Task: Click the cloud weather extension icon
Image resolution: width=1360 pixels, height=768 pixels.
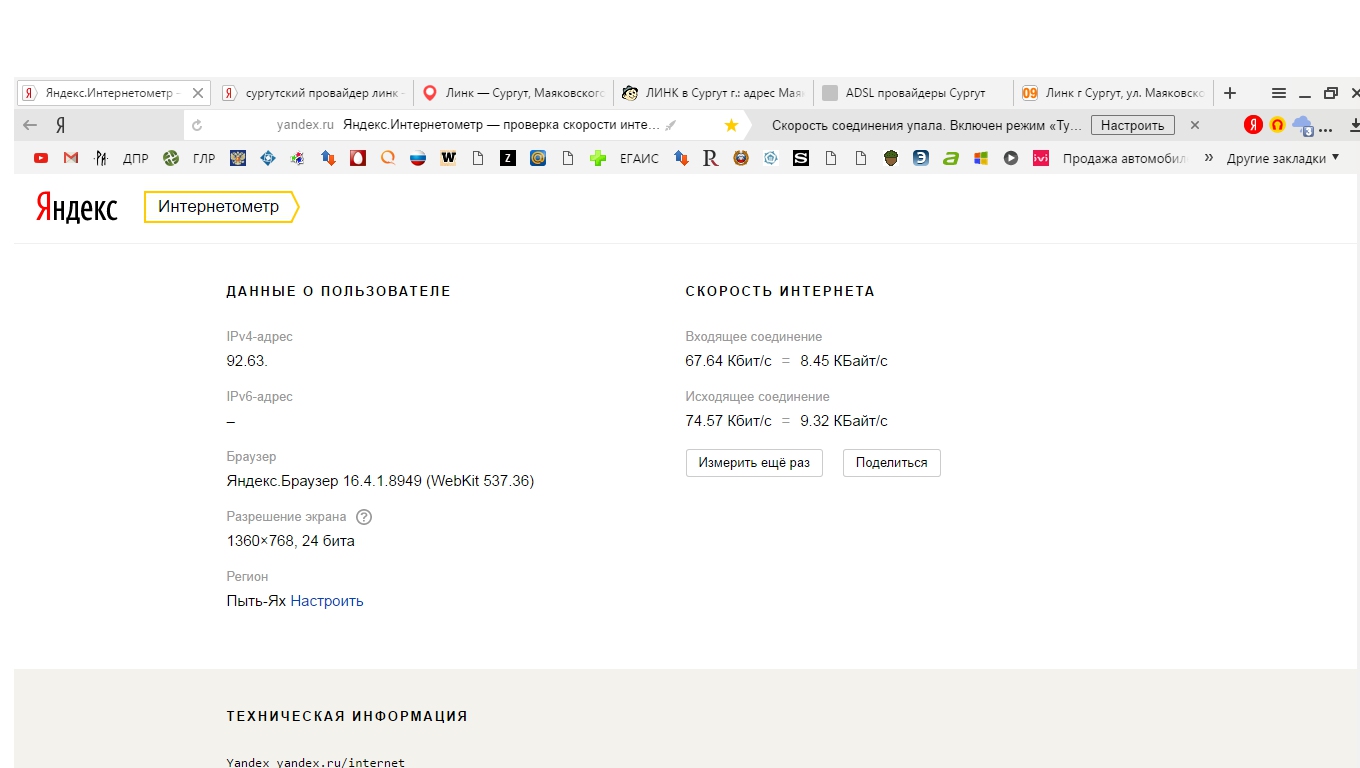Action: pyautogui.click(x=1302, y=125)
